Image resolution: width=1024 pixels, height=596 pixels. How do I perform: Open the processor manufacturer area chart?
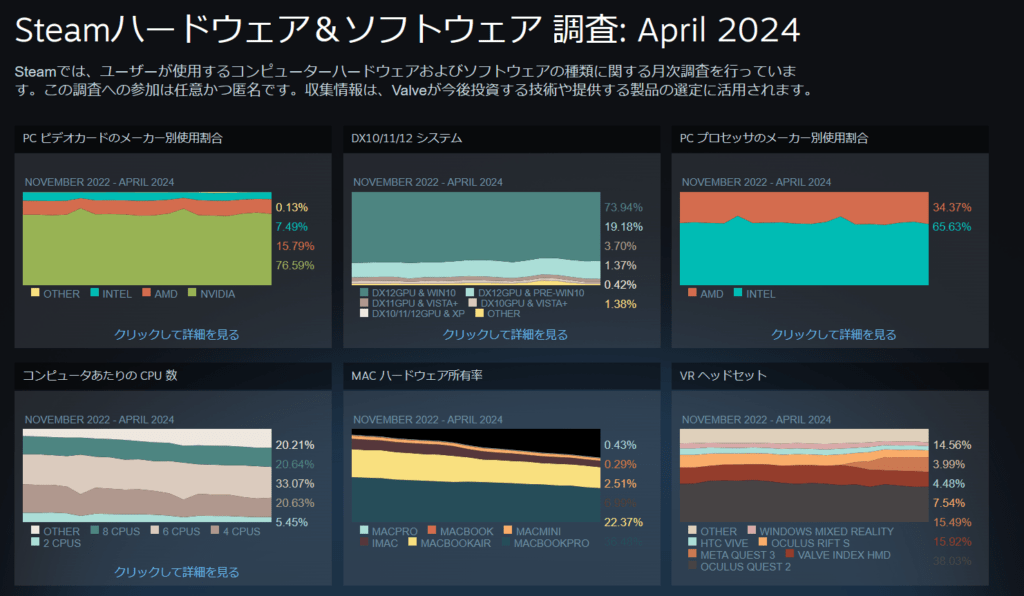tap(804, 238)
